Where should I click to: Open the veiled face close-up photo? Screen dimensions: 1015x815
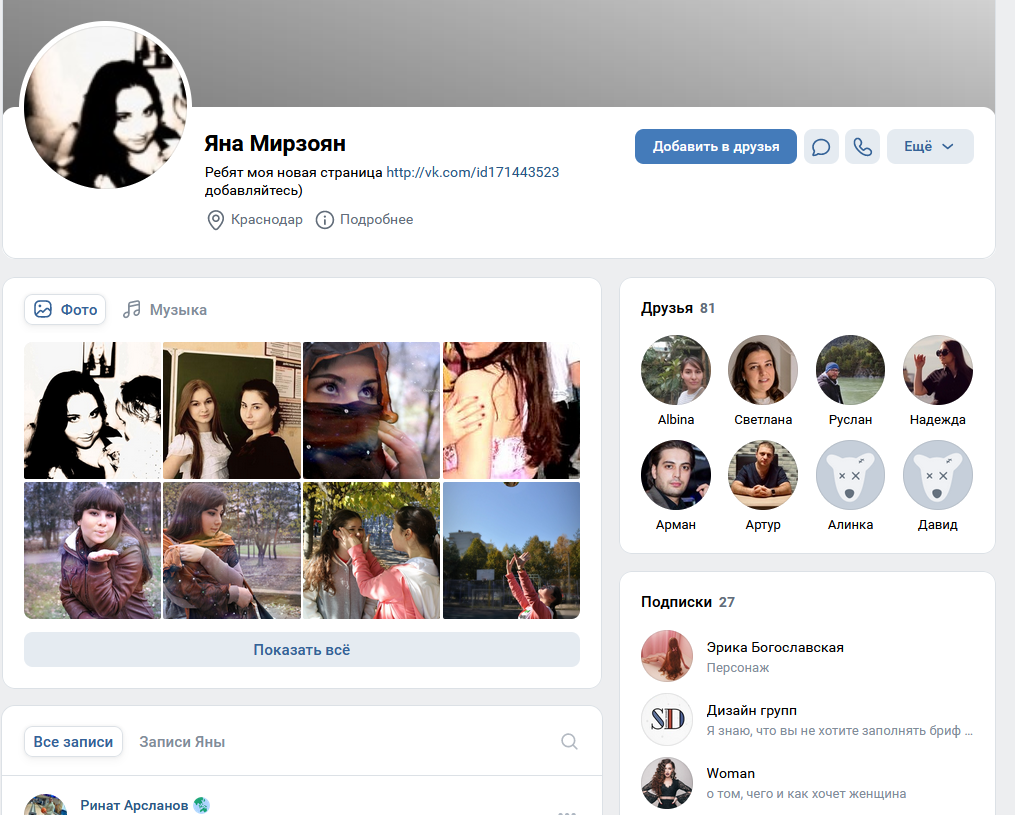372,410
